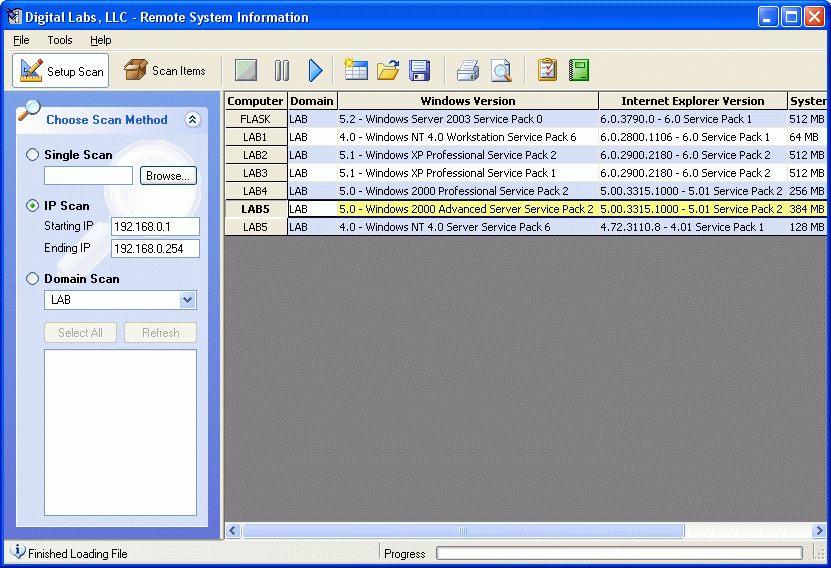Screen dimensions: 831x568
Task: Open print preview magnifier icon
Action: (501, 71)
